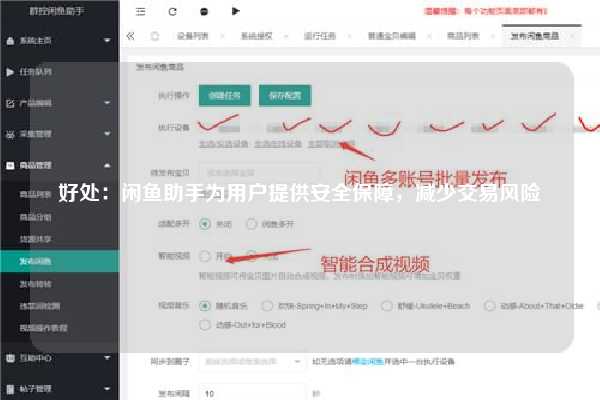Screen dimensions: 600x400
Task: Toggle the sidebar collapse hamburger icon
Action: click(x=140, y=11)
